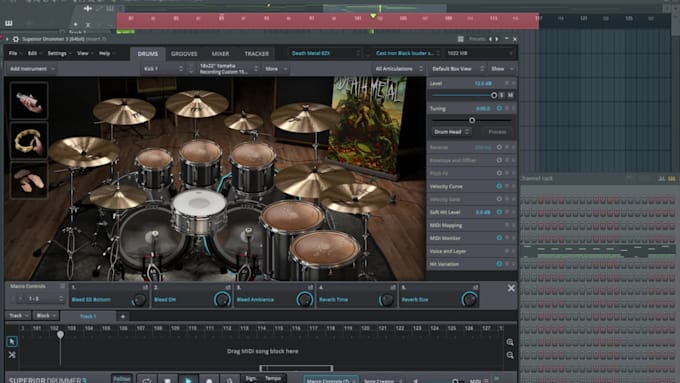Turn the Bleed Ambience macro knob

pos(304,299)
